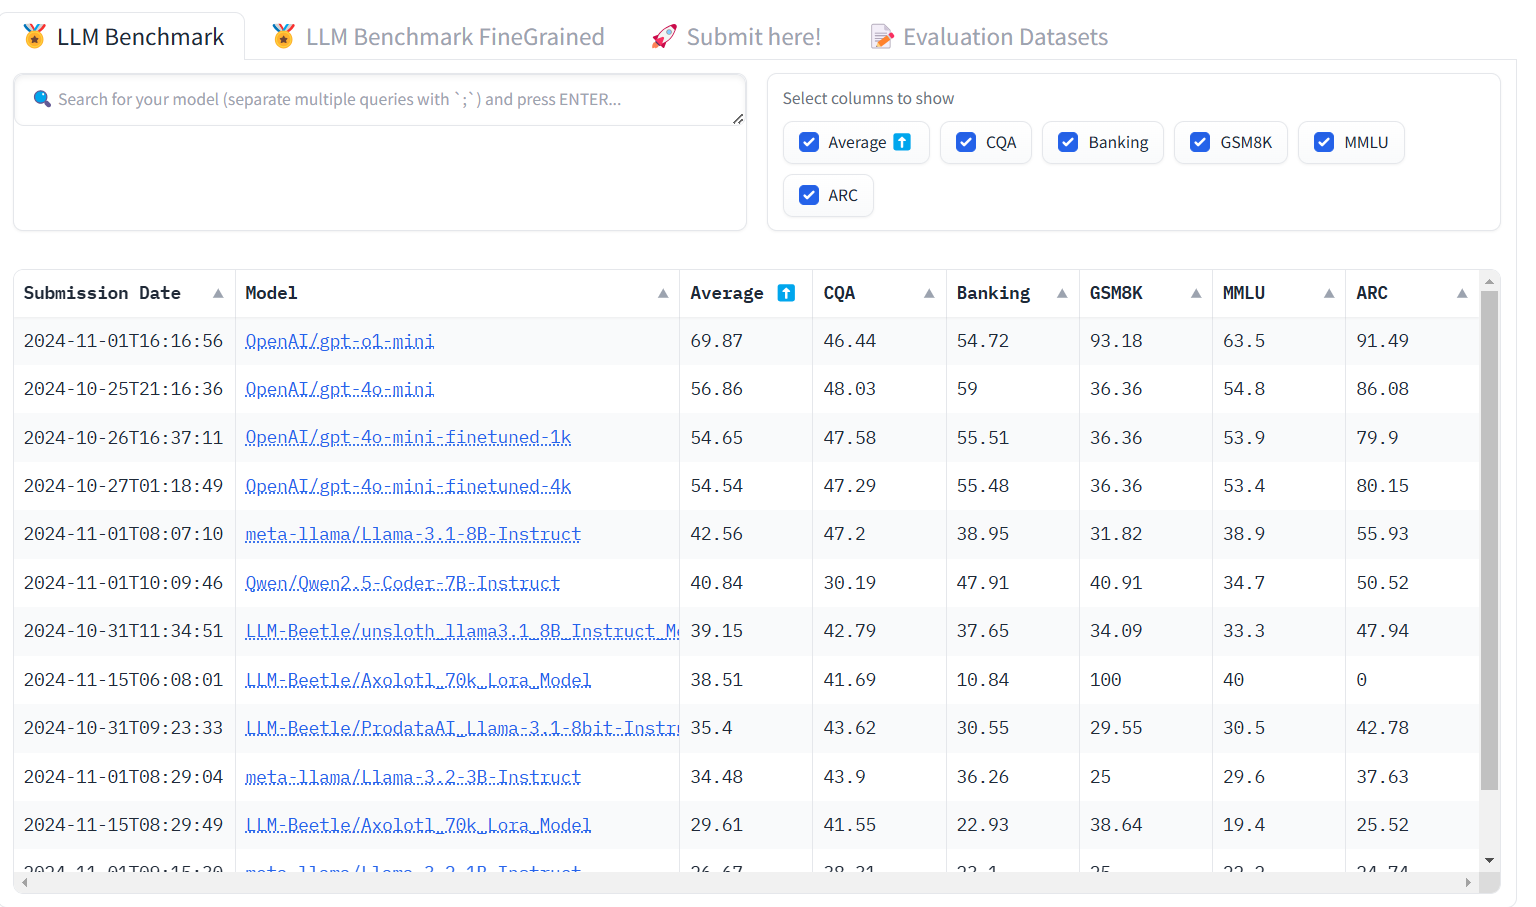Click the magnifying glass search icon
Image resolution: width=1536 pixels, height=907 pixels.
click(x=42, y=99)
